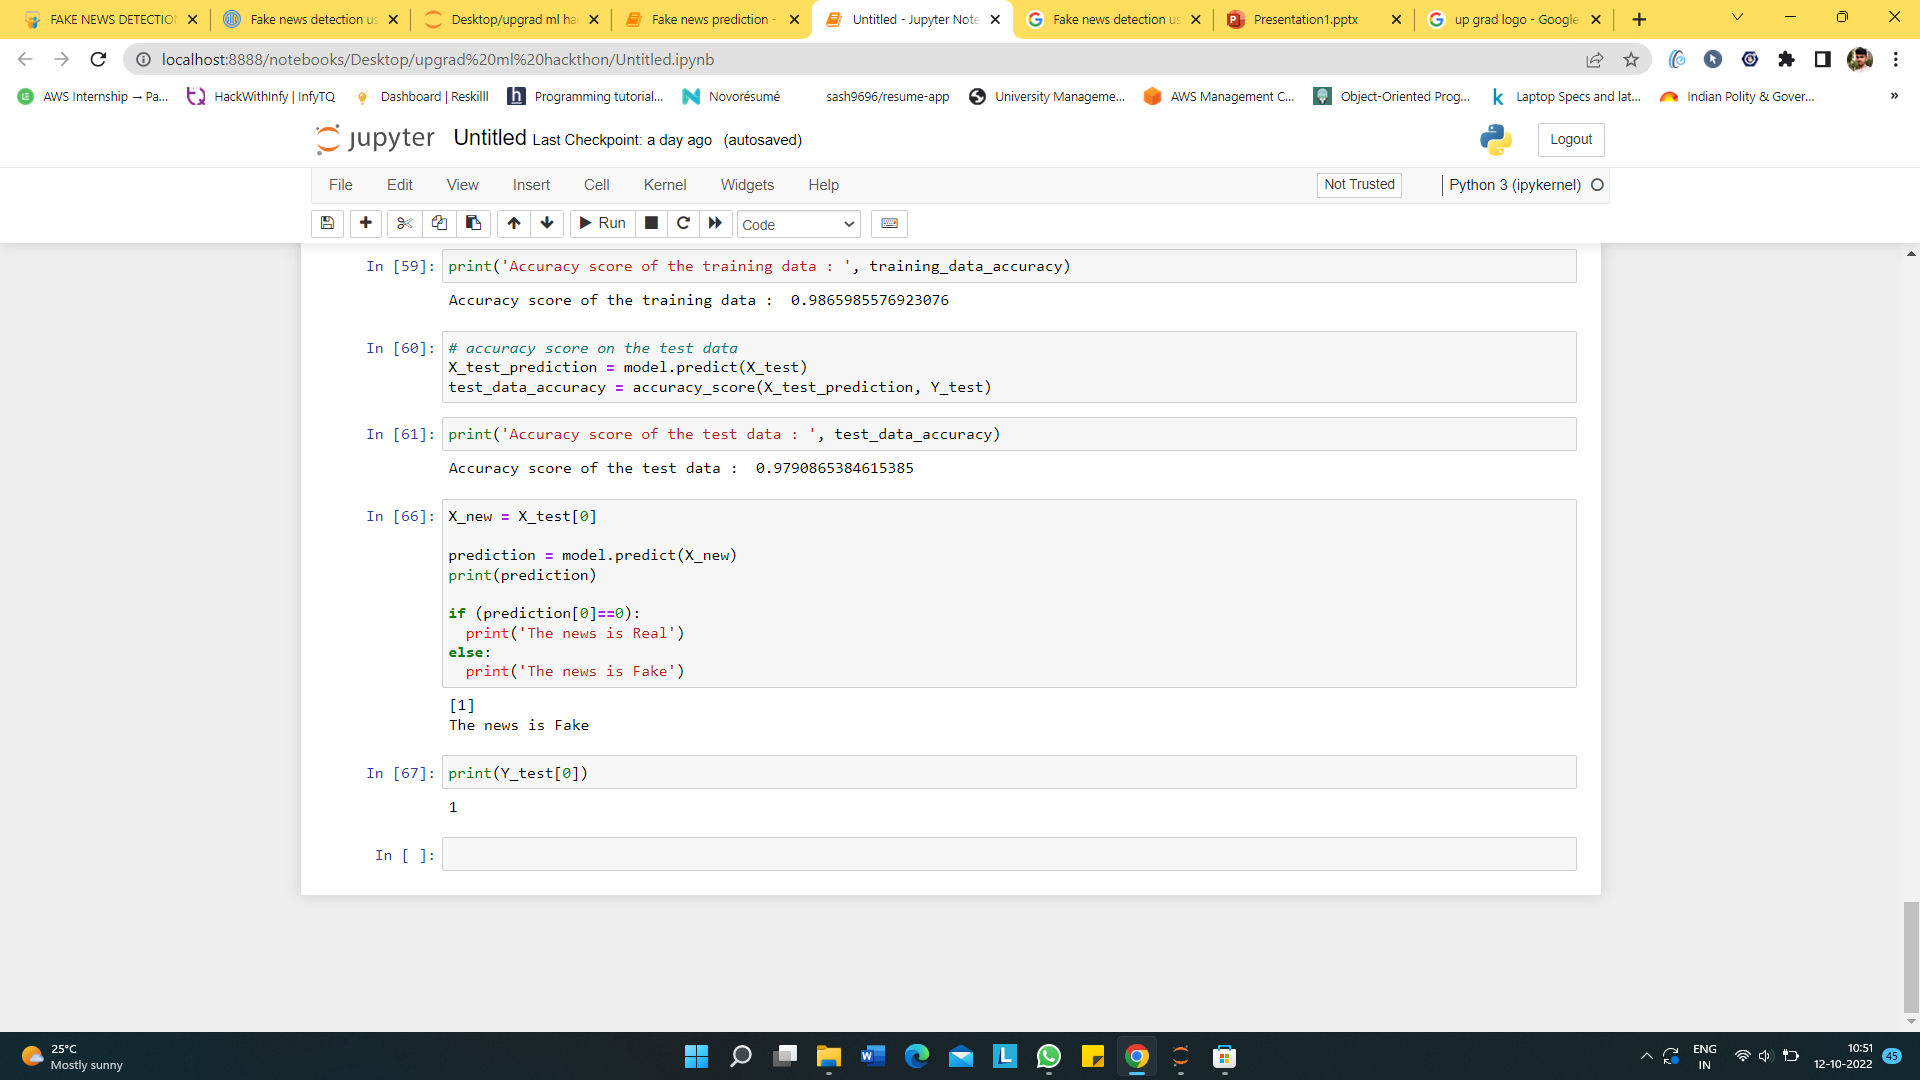
Task: Restart the kernel using the circular arrow icon
Action: pos(683,223)
